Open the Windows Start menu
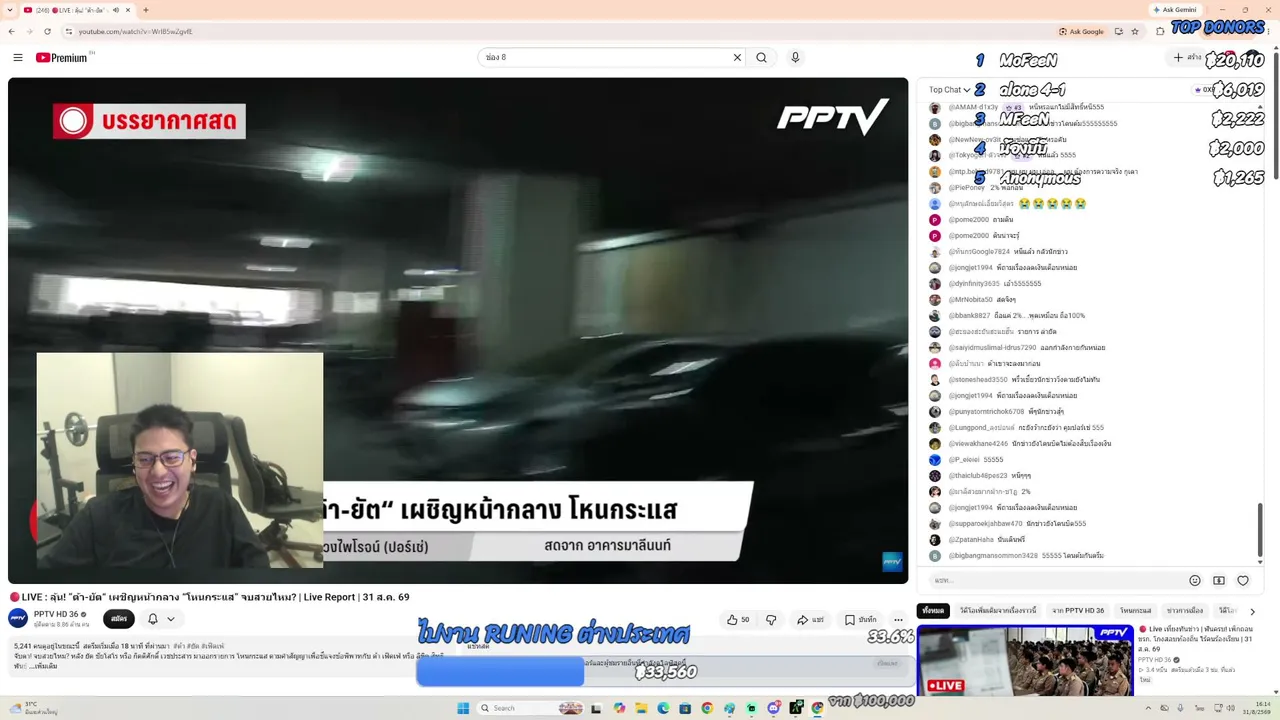Viewport: 1280px width, 720px height. point(463,708)
